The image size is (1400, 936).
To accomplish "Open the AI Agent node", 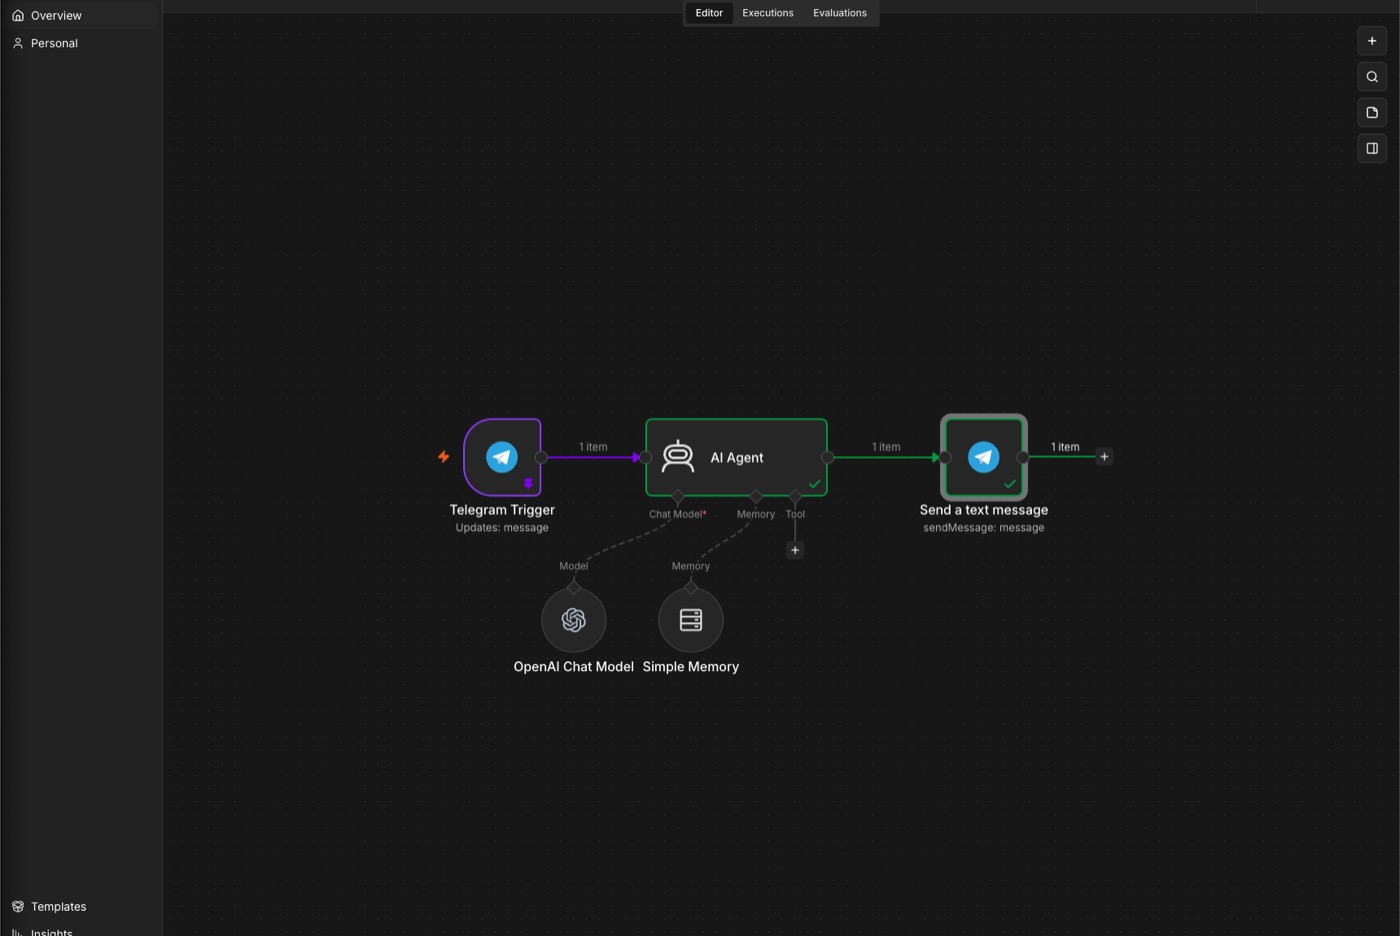I will click(x=736, y=457).
